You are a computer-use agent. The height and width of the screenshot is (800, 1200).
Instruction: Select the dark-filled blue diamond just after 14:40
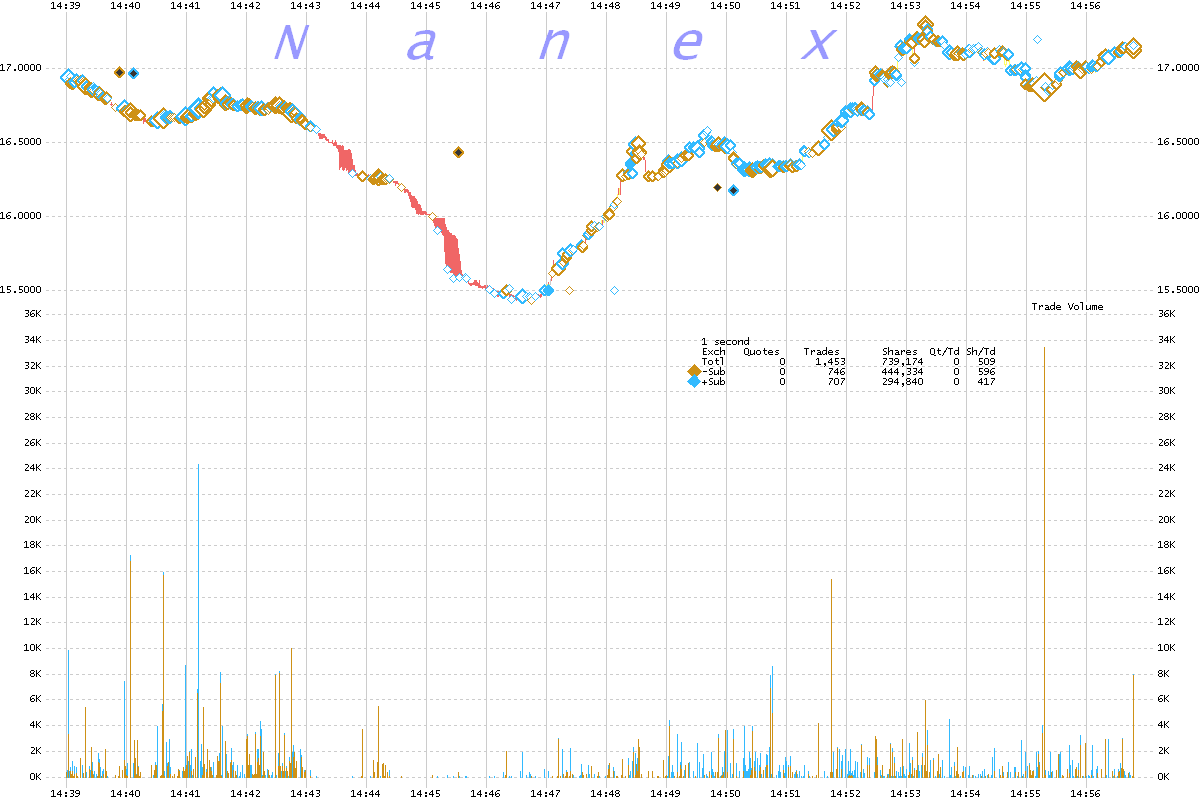click(x=134, y=73)
